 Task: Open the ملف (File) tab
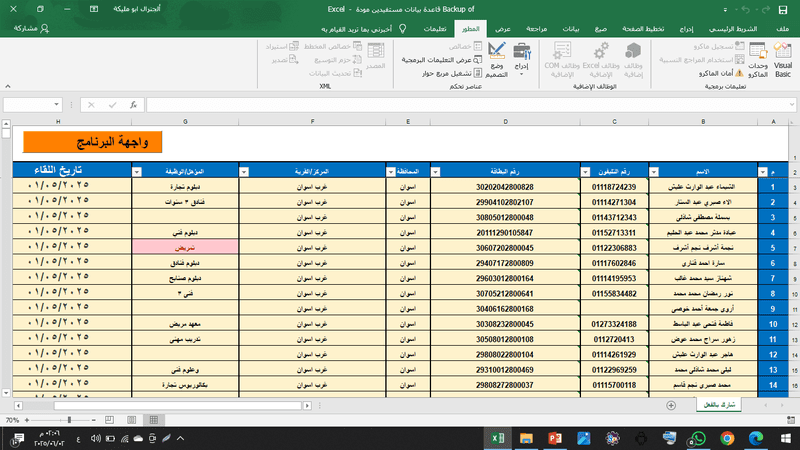(x=782, y=29)
